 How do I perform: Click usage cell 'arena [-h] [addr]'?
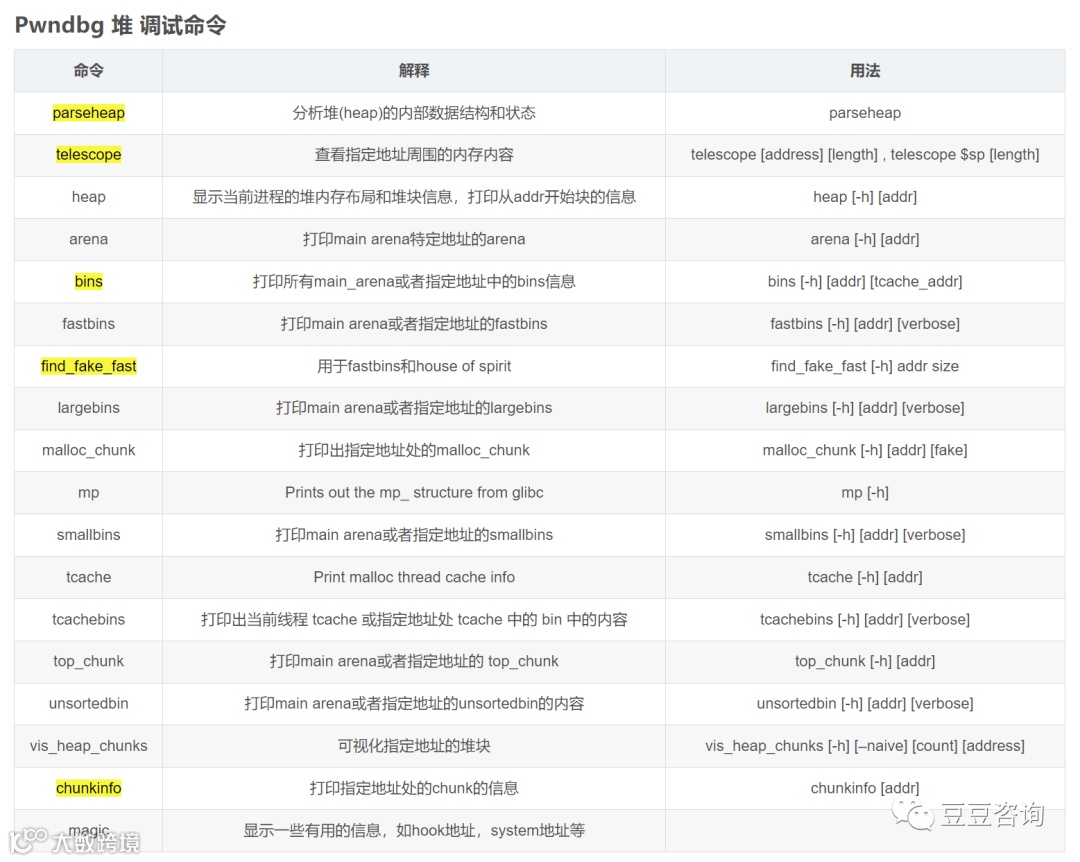864,239
